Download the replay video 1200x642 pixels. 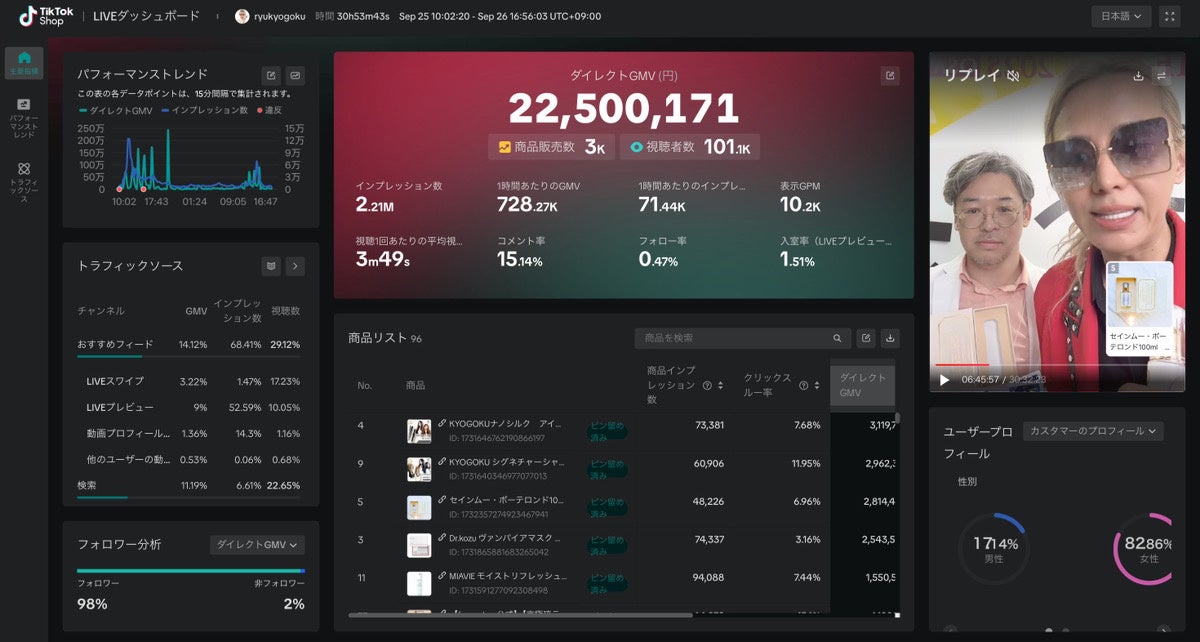[x=1138, y=75]
